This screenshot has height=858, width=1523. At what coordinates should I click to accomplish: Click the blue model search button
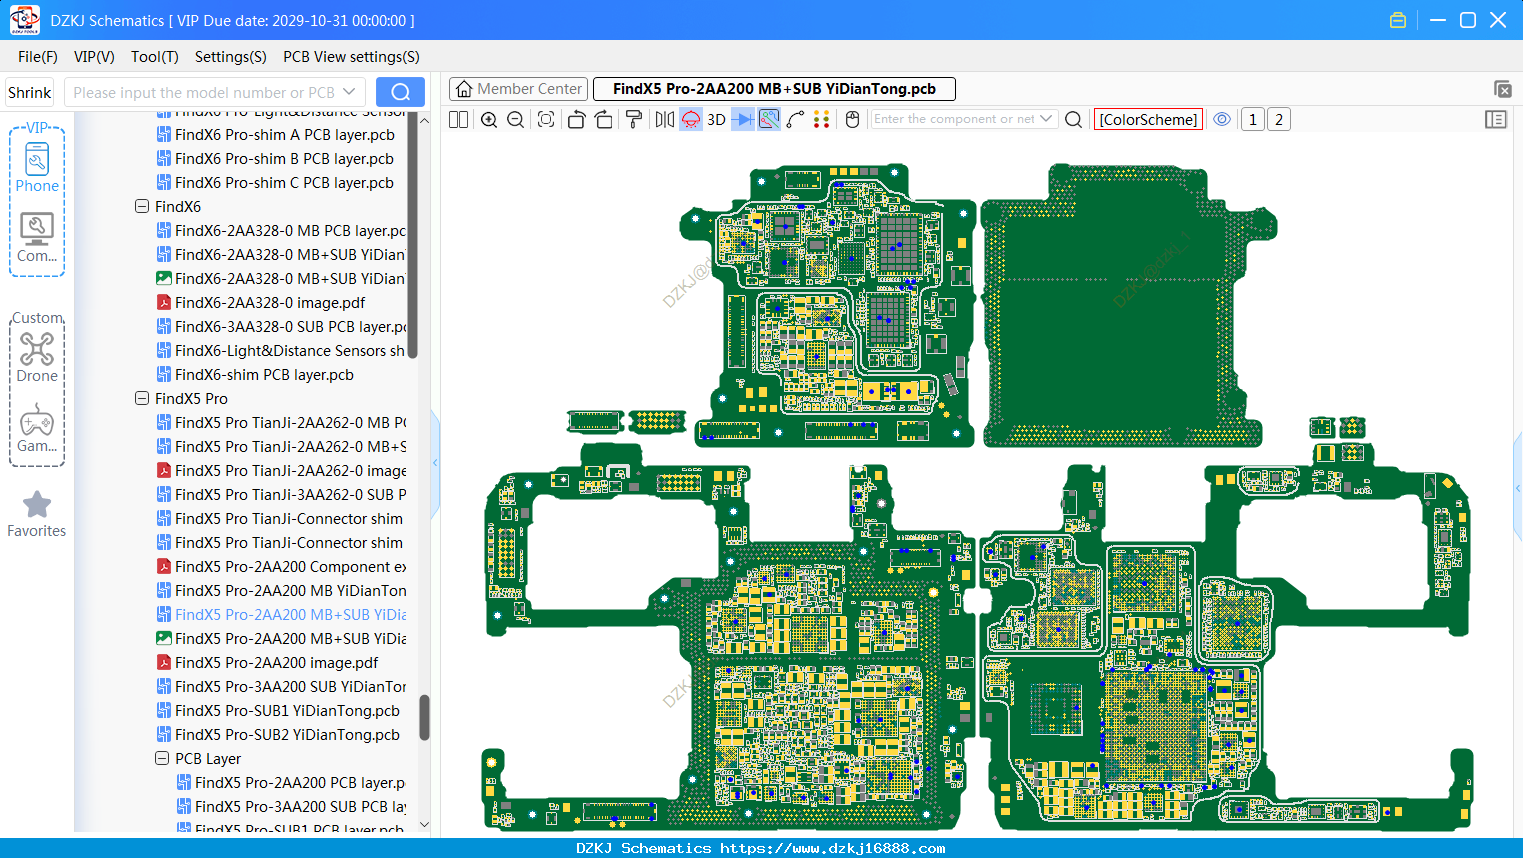pos(400,92)
